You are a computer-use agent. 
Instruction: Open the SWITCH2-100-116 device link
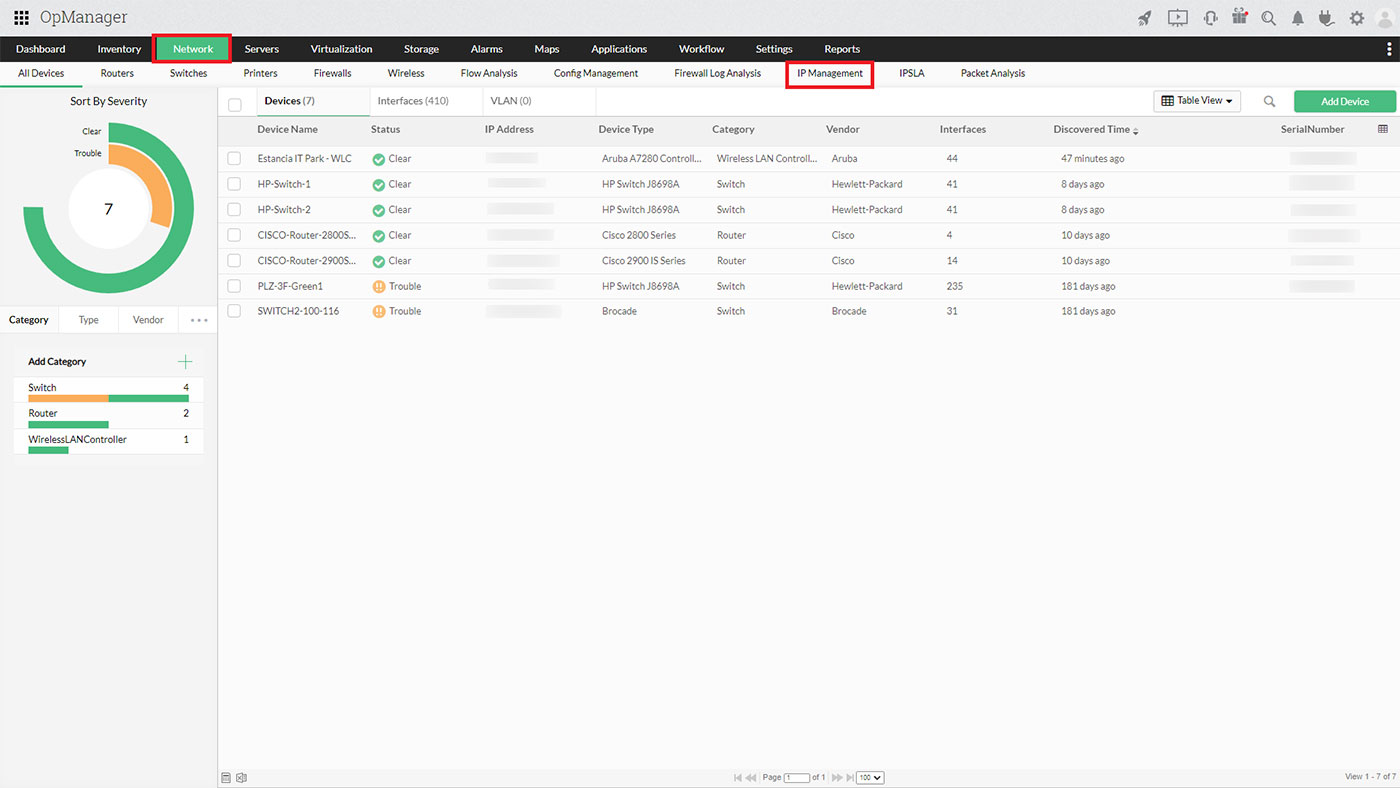tap(298, 312)
